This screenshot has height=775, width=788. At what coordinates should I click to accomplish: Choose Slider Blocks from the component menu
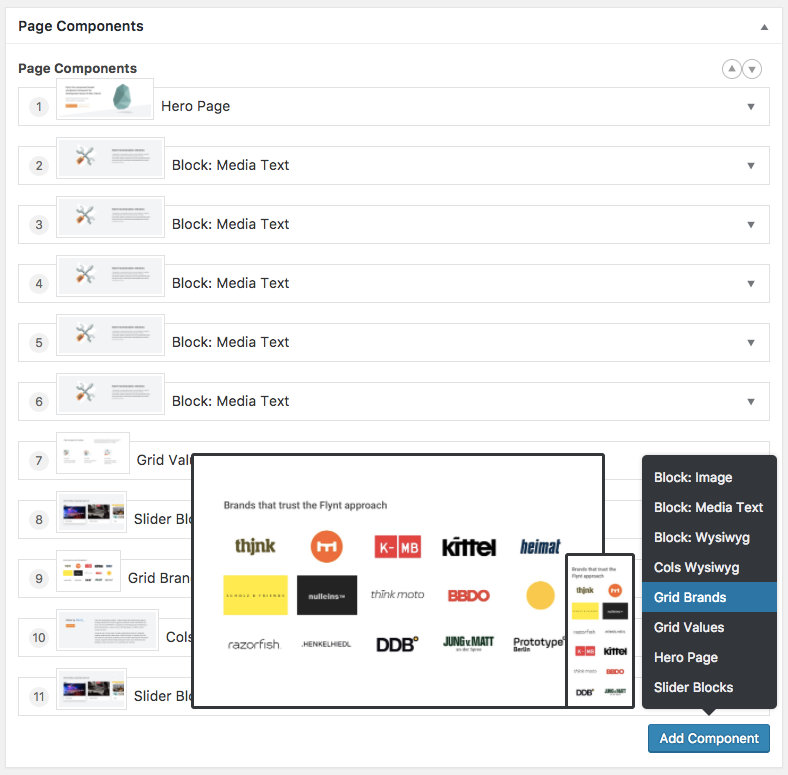(x=709, y=688)
